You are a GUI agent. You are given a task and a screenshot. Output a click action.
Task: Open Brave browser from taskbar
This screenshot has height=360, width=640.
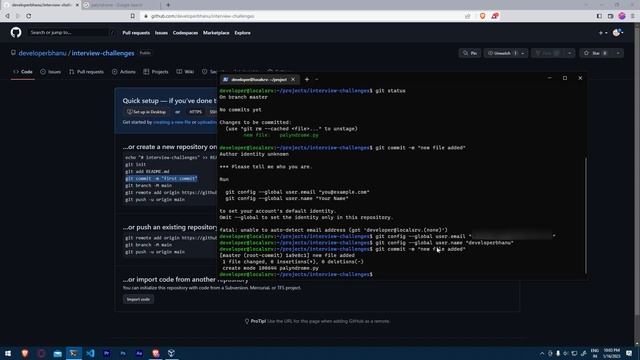(24, 353)
